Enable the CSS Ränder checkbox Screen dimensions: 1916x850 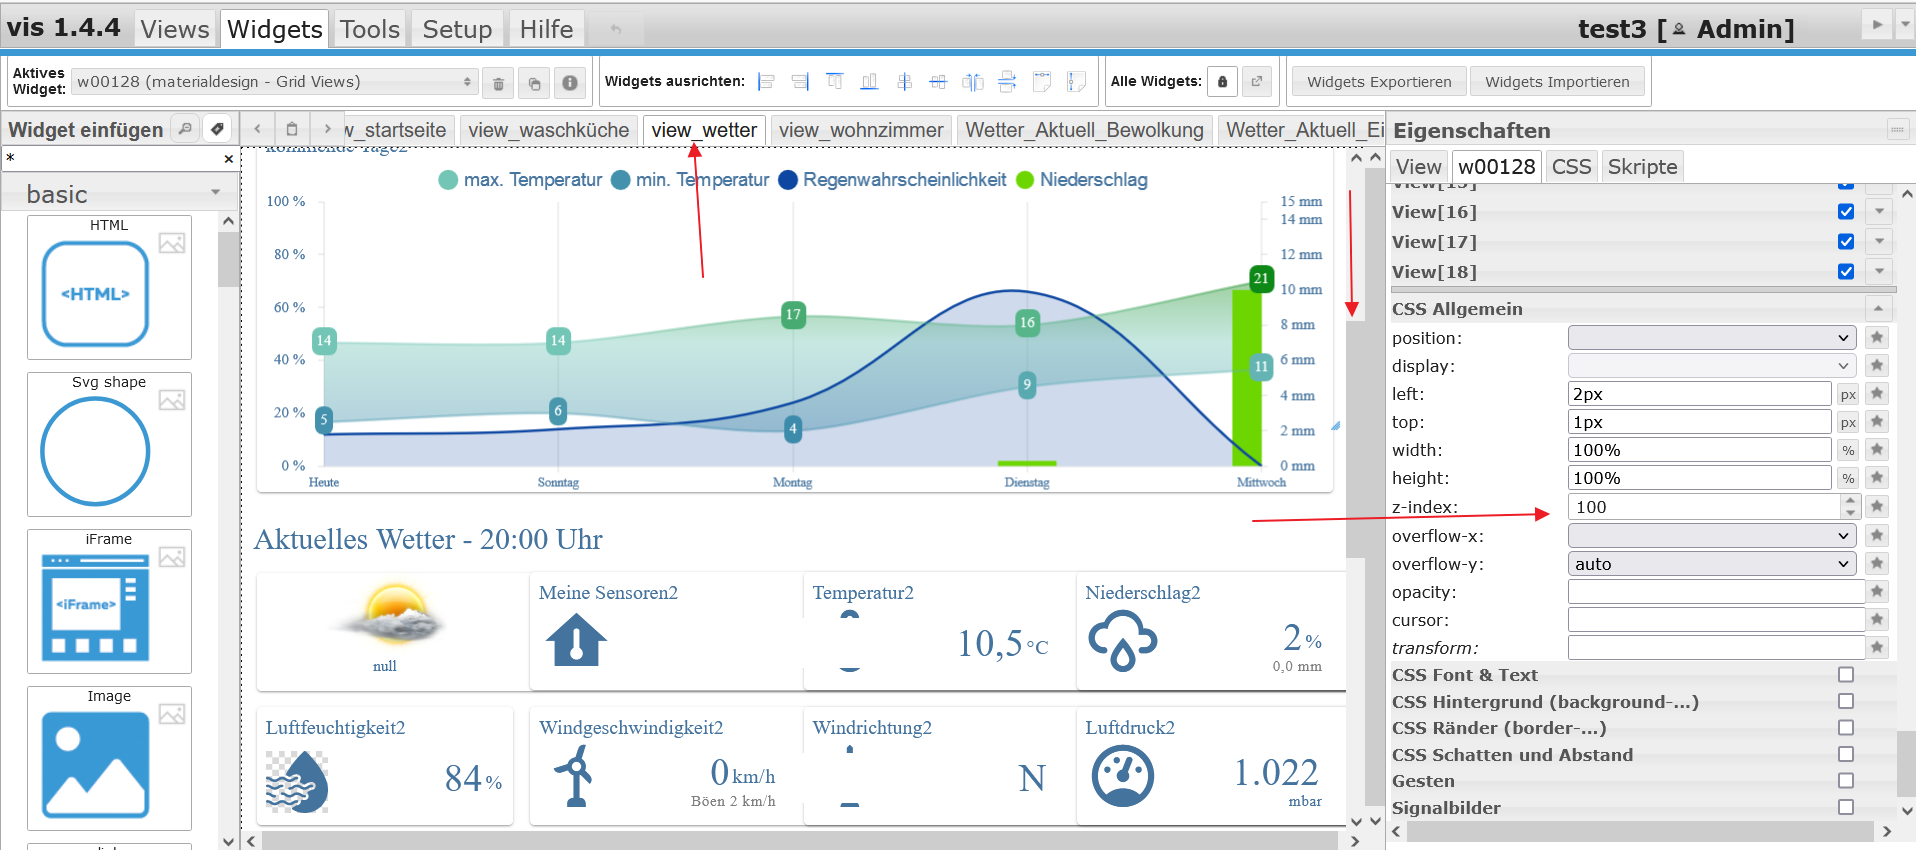[x=1846, y=728]
